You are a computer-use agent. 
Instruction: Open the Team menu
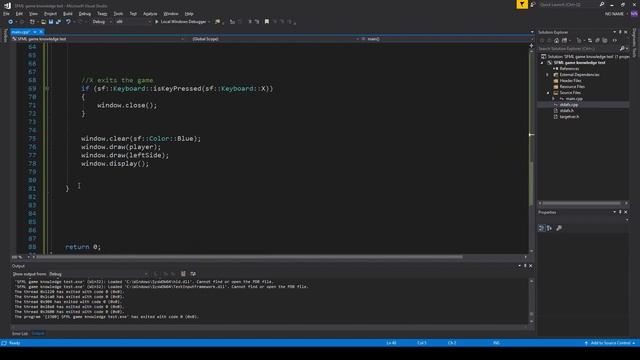(102, 14)
